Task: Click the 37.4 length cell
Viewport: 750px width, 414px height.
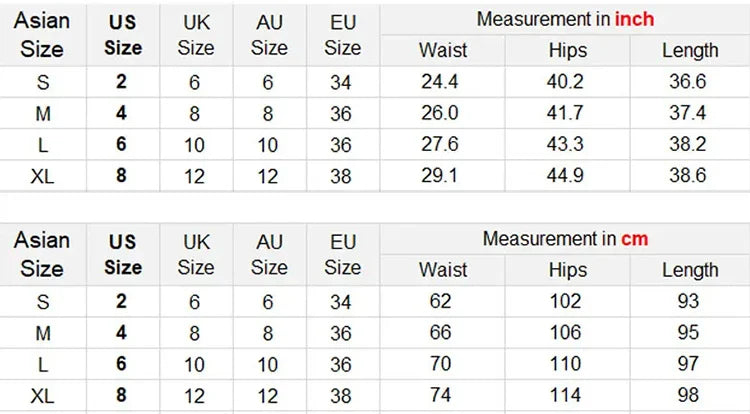Action: point(688,114)
